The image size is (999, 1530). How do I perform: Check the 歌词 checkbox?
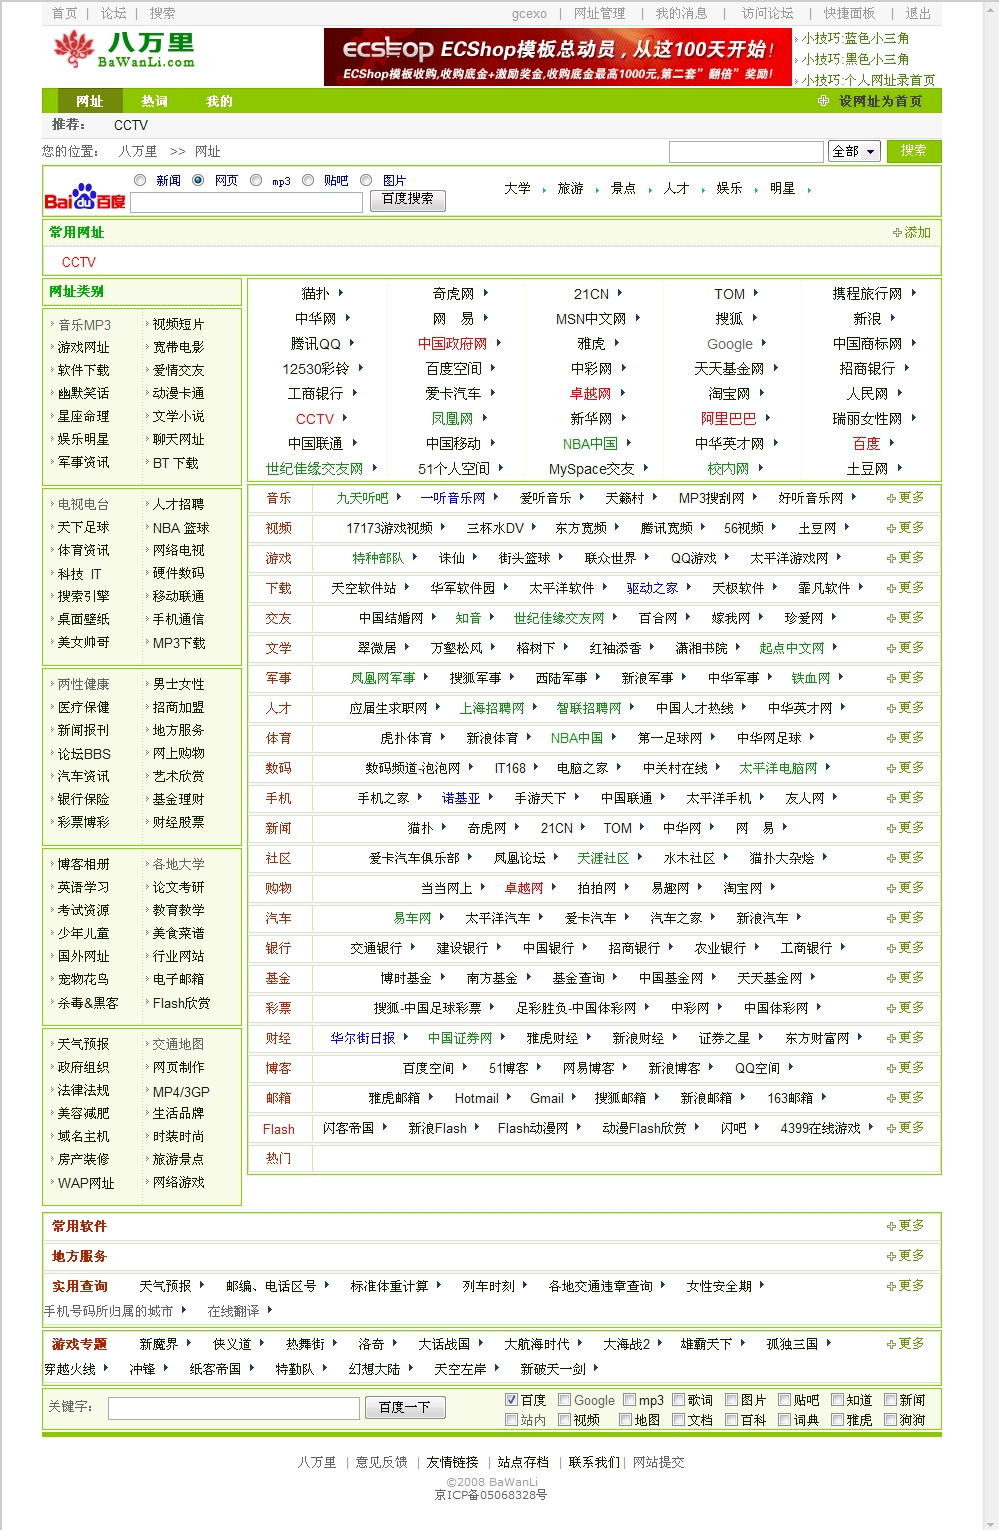[678, 1400]
